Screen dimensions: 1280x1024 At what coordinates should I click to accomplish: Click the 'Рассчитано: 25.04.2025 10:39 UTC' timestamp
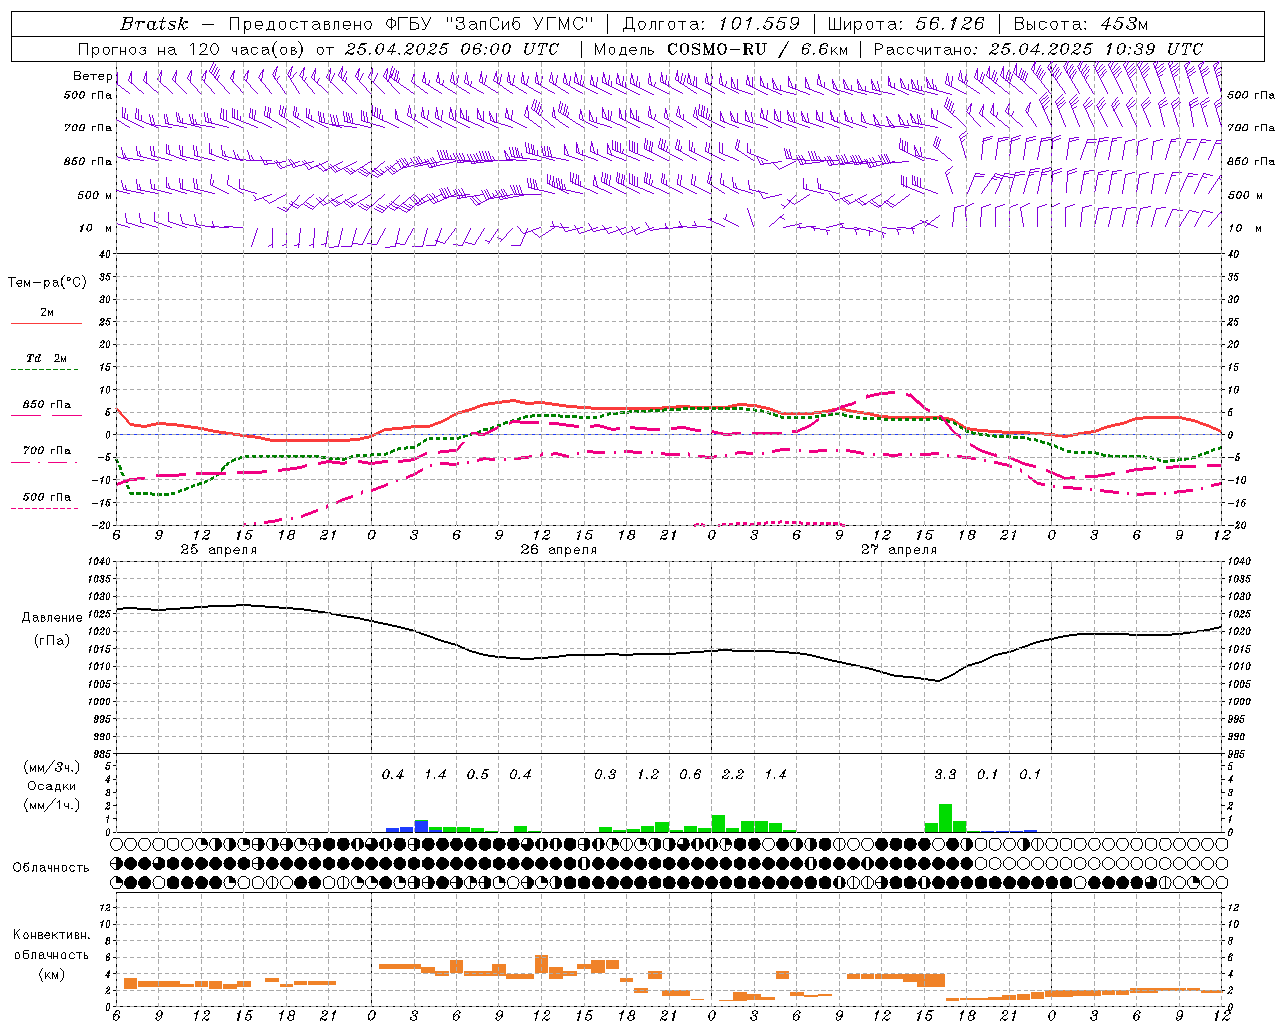[x=1038, y=49]
